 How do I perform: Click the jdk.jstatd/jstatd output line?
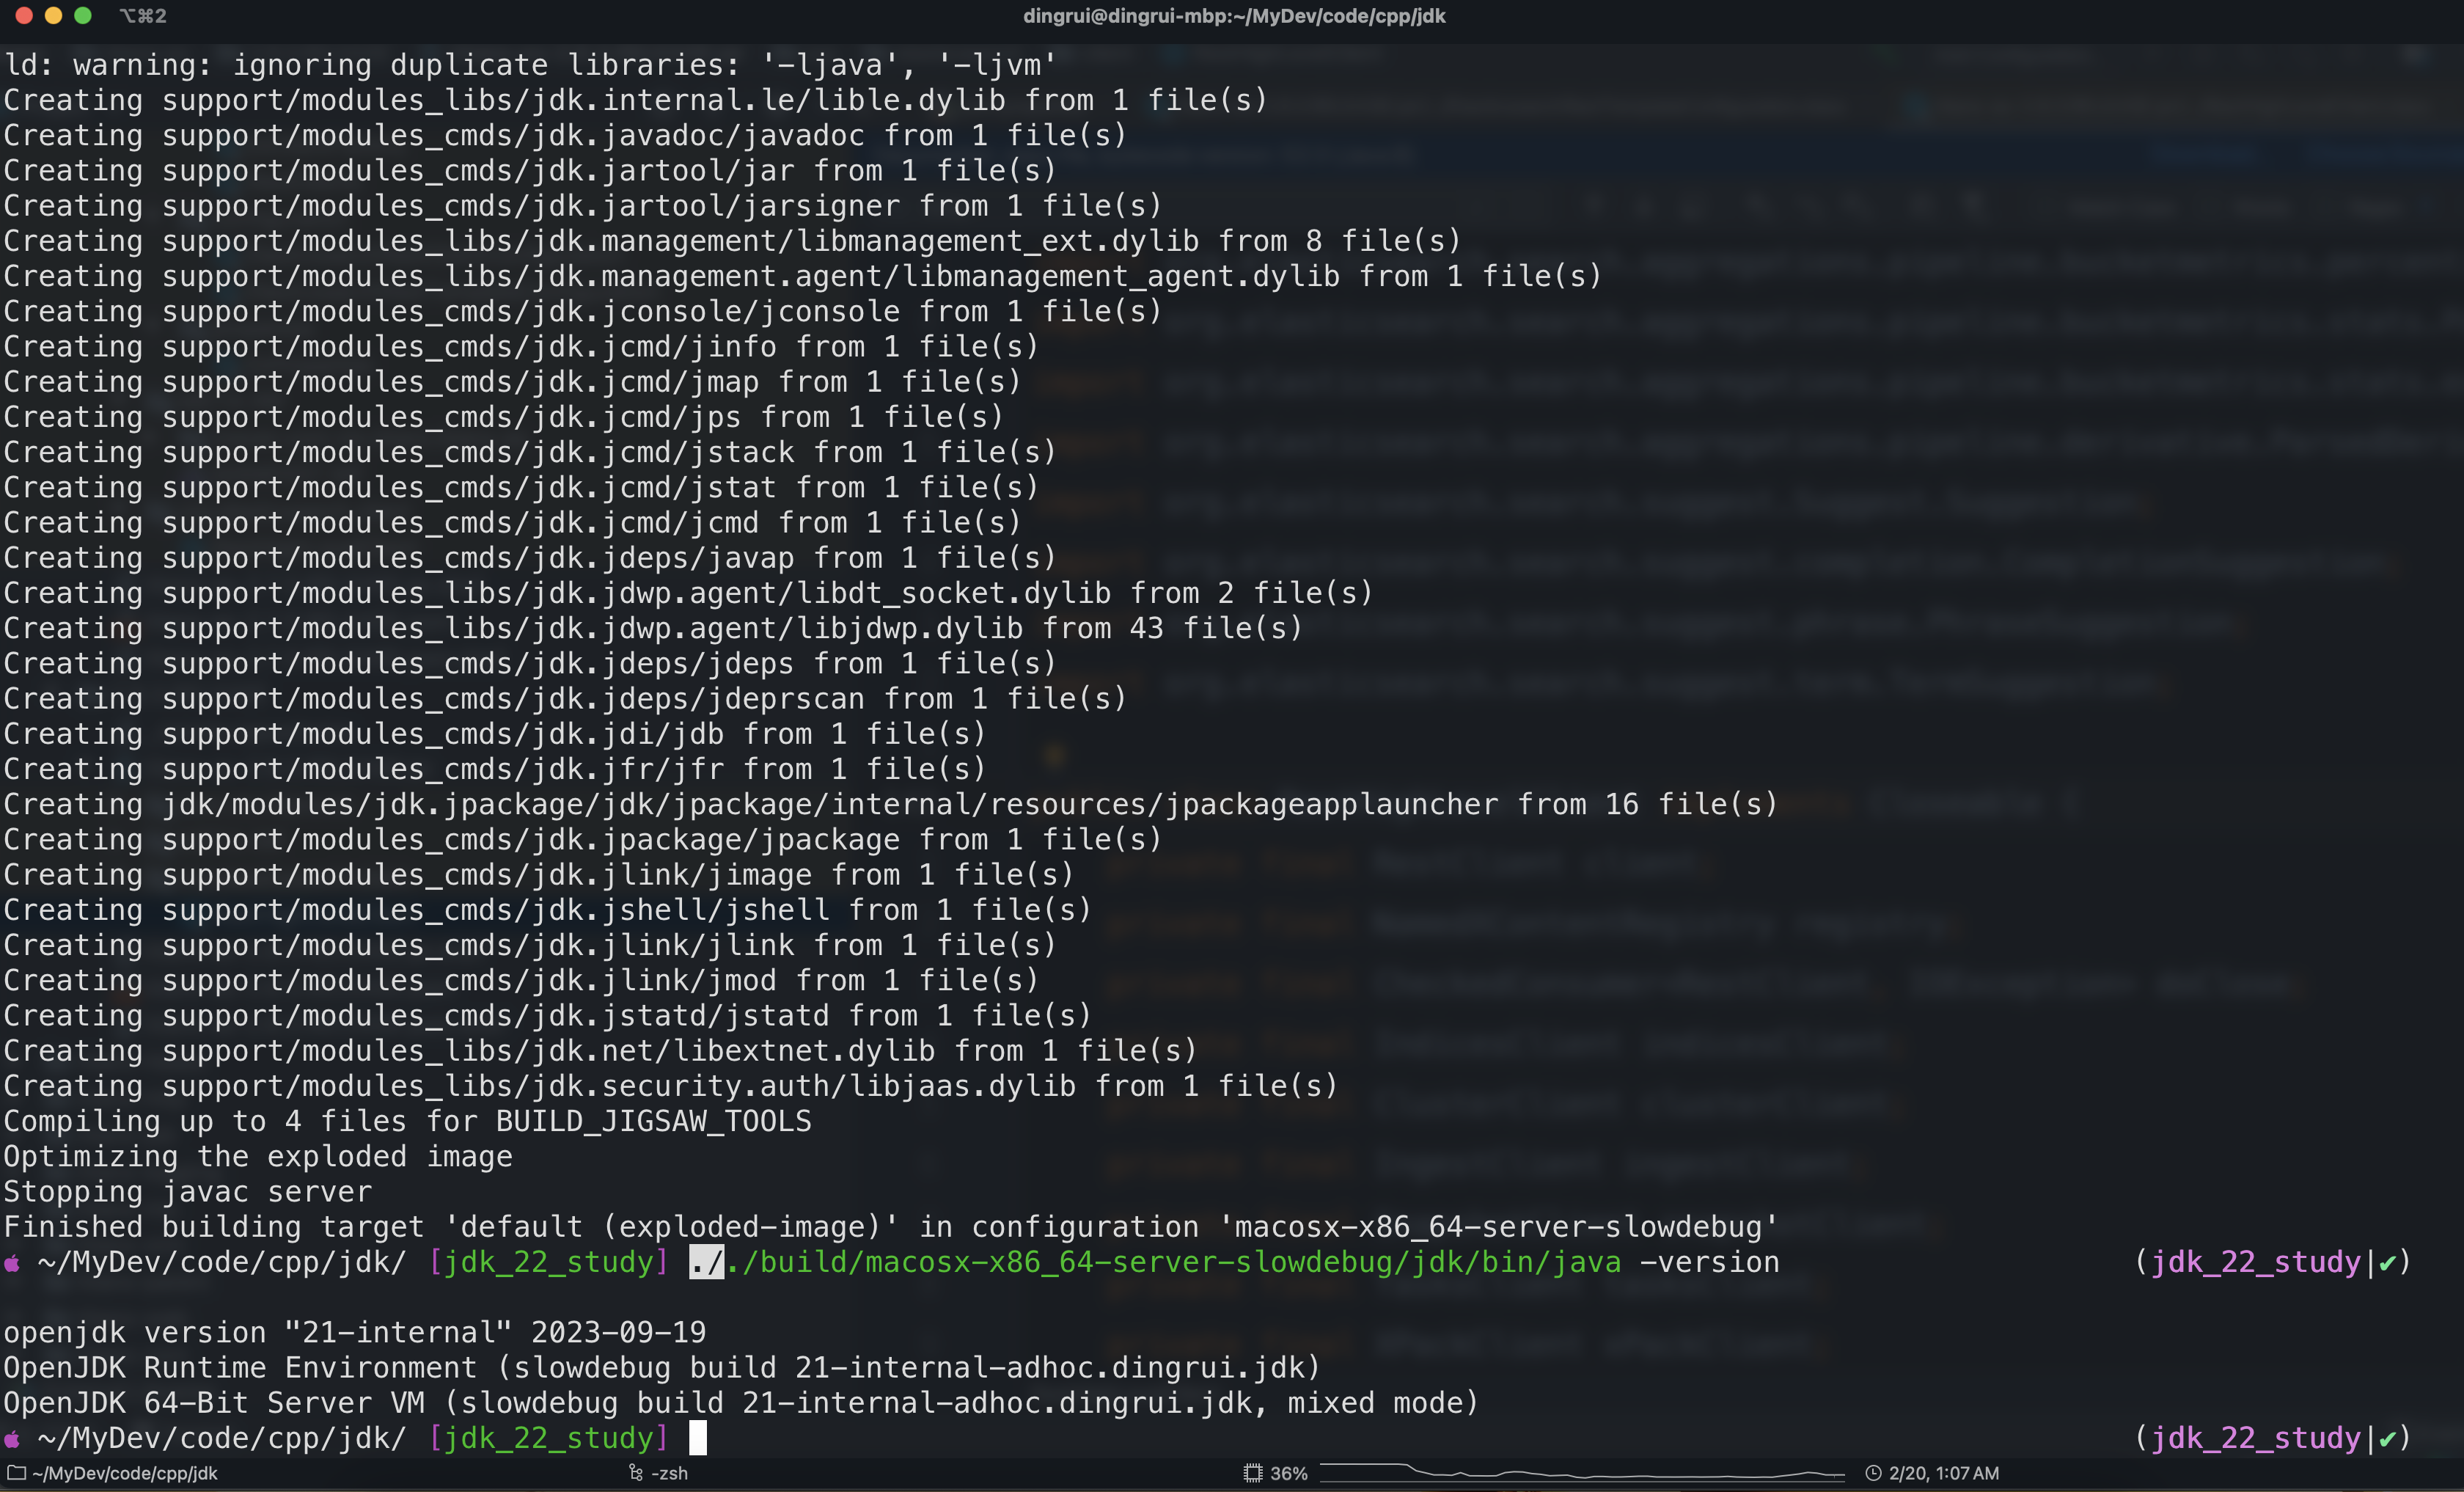tap(548, 1016)
